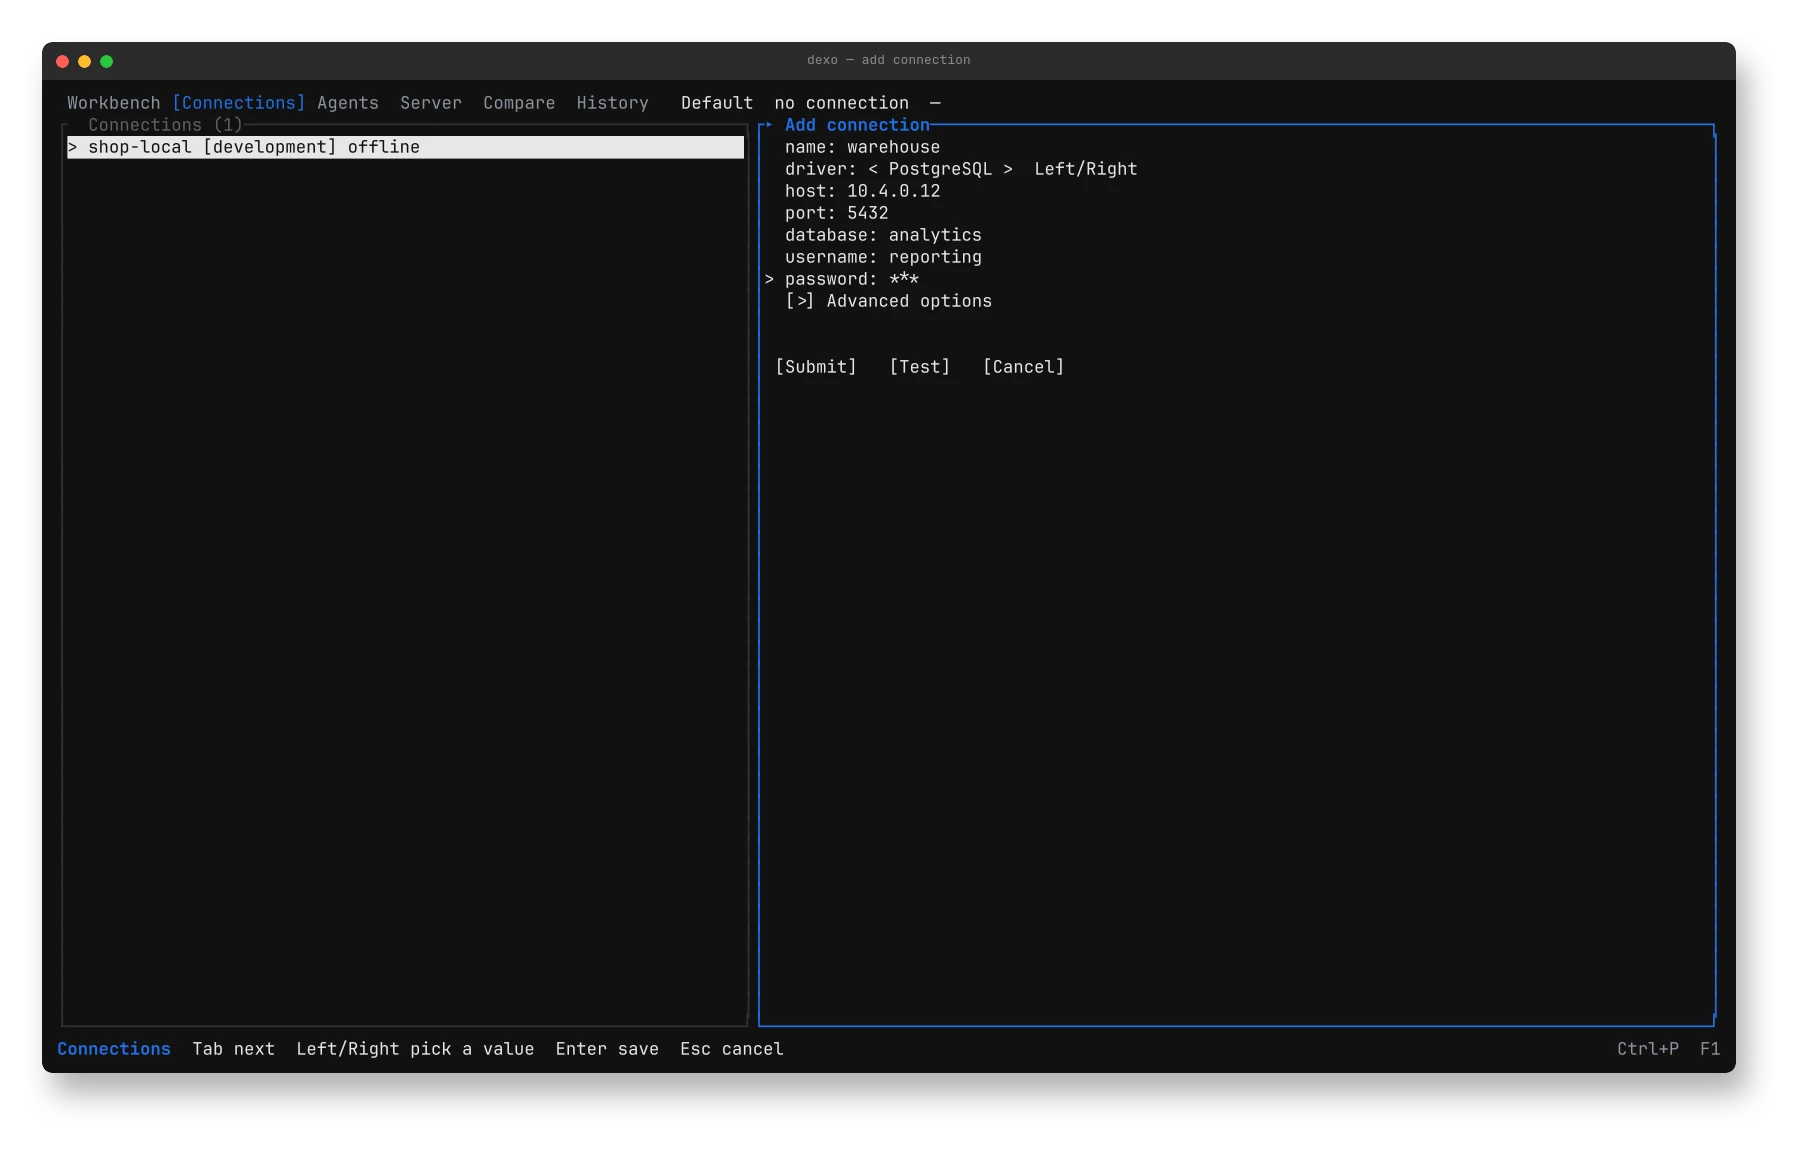Minimize the window with the yellow button

pyautogui.click(x=84, y=61)
